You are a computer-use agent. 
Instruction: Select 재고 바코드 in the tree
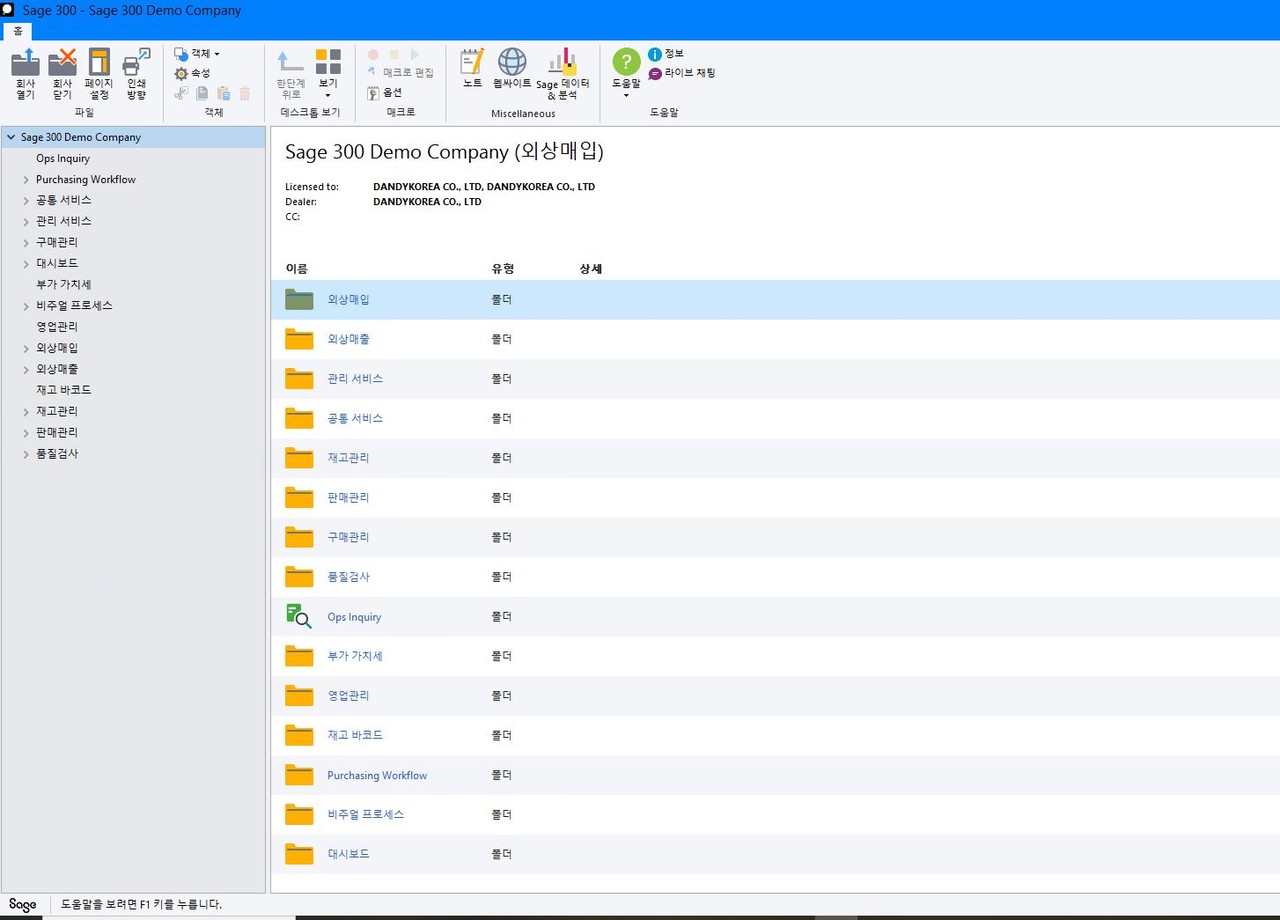[63, 390]
